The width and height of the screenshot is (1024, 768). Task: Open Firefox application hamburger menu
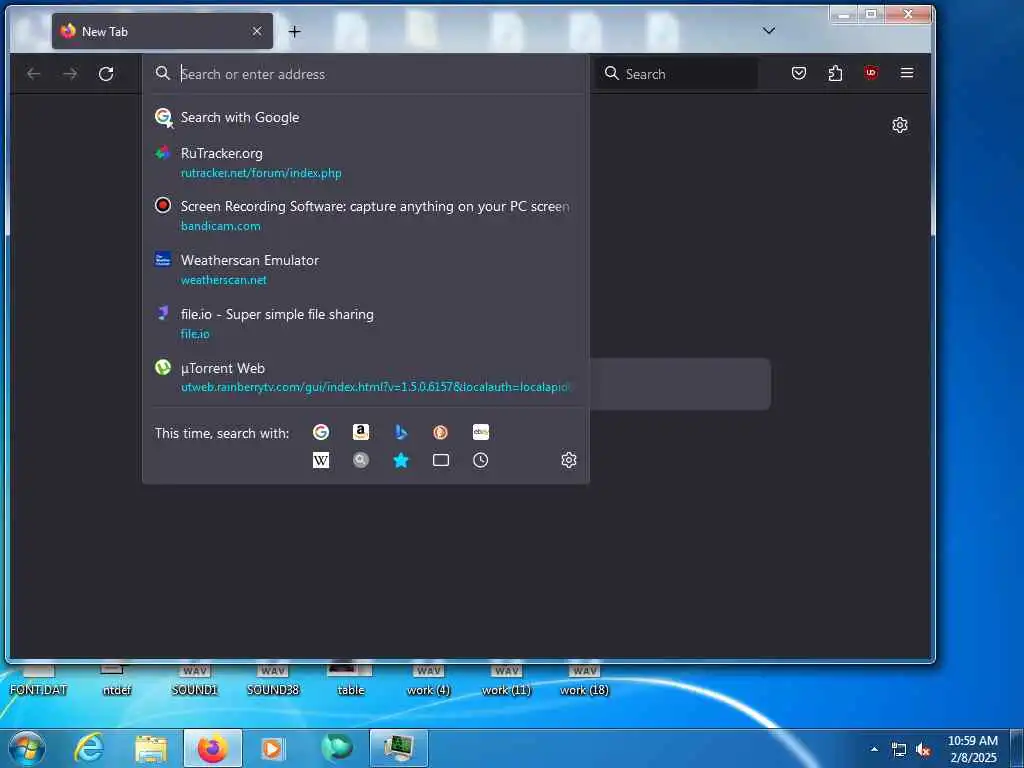(907, 73)
